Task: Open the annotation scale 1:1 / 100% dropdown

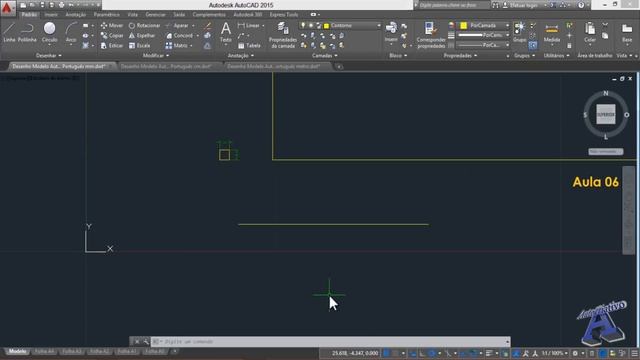Action: pyautogui.click(x=555, y=353)
